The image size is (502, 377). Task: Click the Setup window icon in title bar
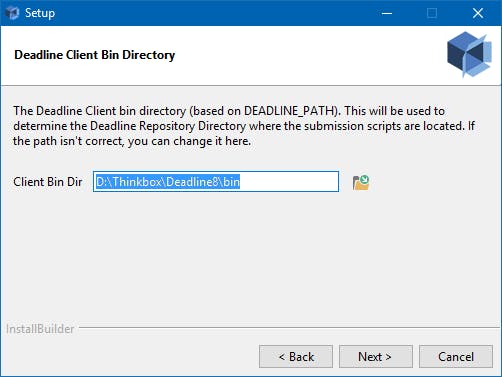[12, 13]
